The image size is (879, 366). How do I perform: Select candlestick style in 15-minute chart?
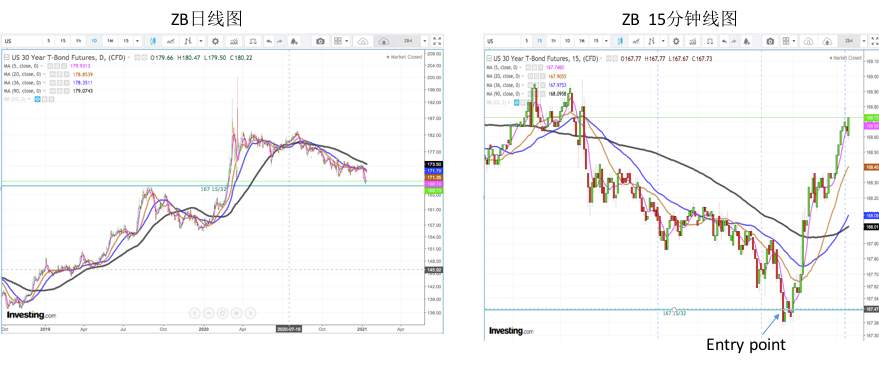pos(620,41)
